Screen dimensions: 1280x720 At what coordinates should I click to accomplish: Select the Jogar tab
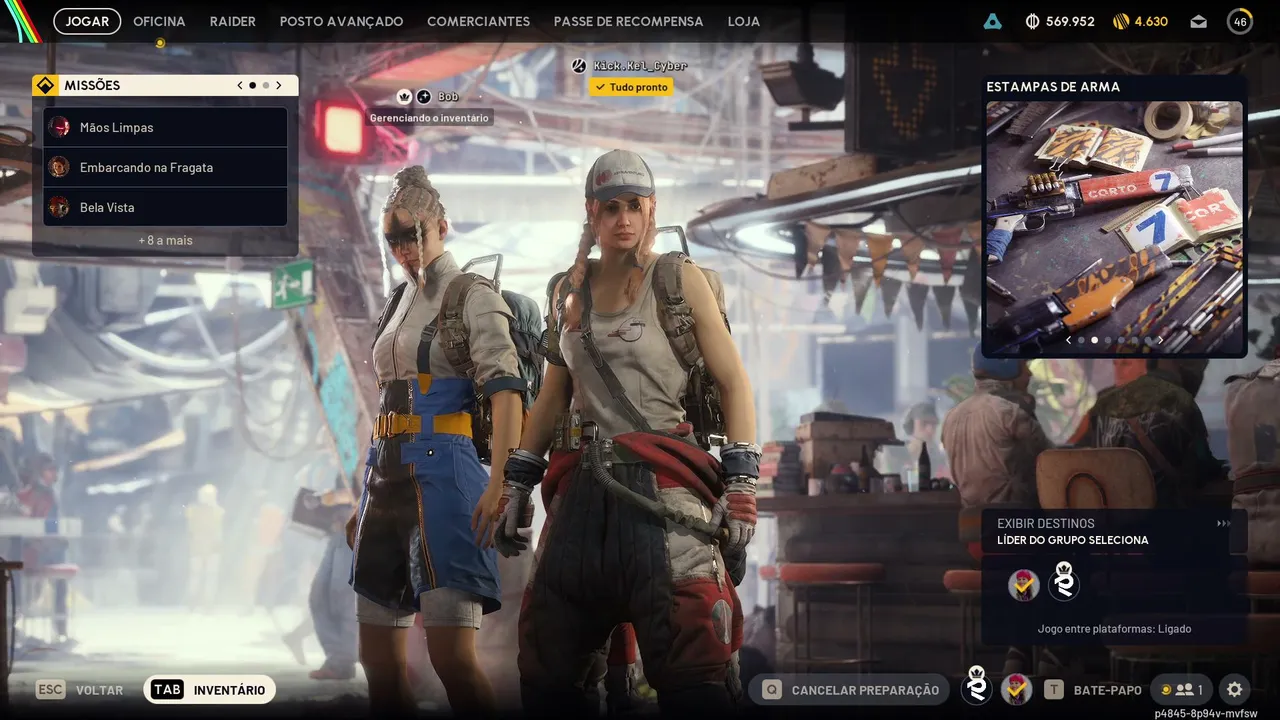tap(87, 21)
